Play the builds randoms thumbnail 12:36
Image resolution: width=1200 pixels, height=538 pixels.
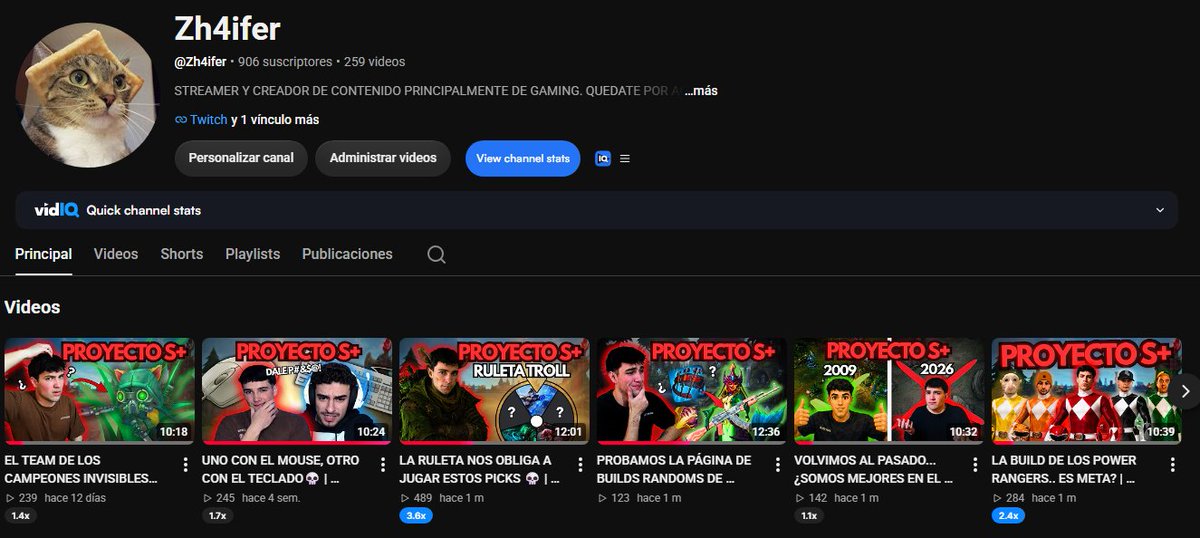tap(692, 391)
